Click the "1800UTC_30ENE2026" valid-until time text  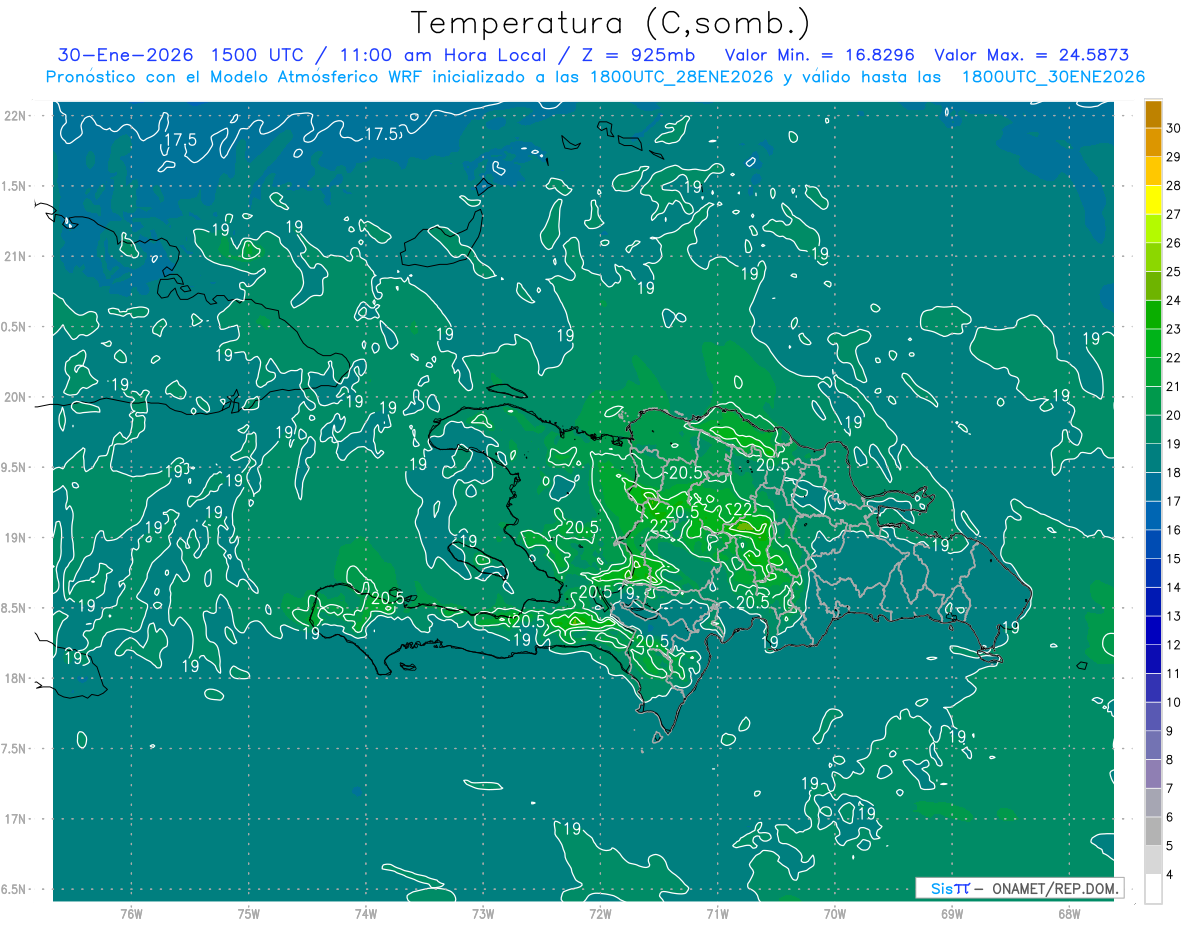tap(1053, 77)
